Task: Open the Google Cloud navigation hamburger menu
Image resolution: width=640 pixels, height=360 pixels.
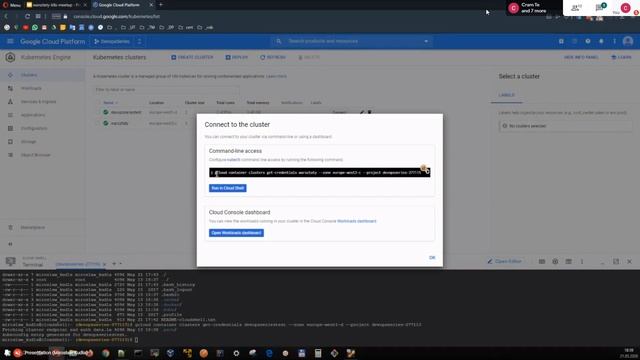Action: [x=10, y=41]
